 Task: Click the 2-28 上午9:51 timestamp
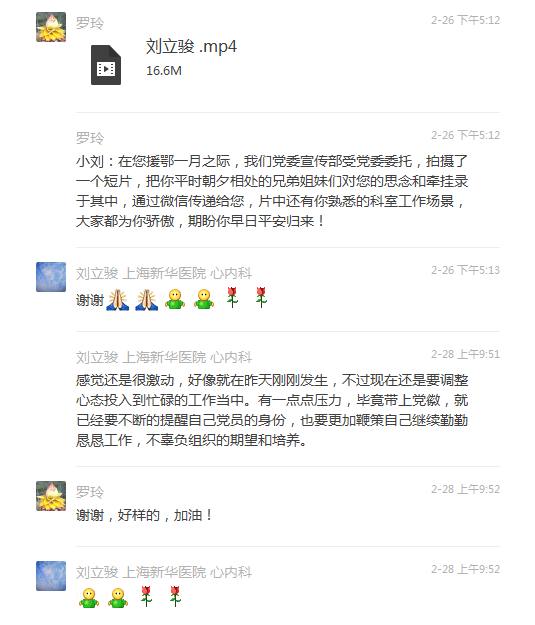click(465, 354)
